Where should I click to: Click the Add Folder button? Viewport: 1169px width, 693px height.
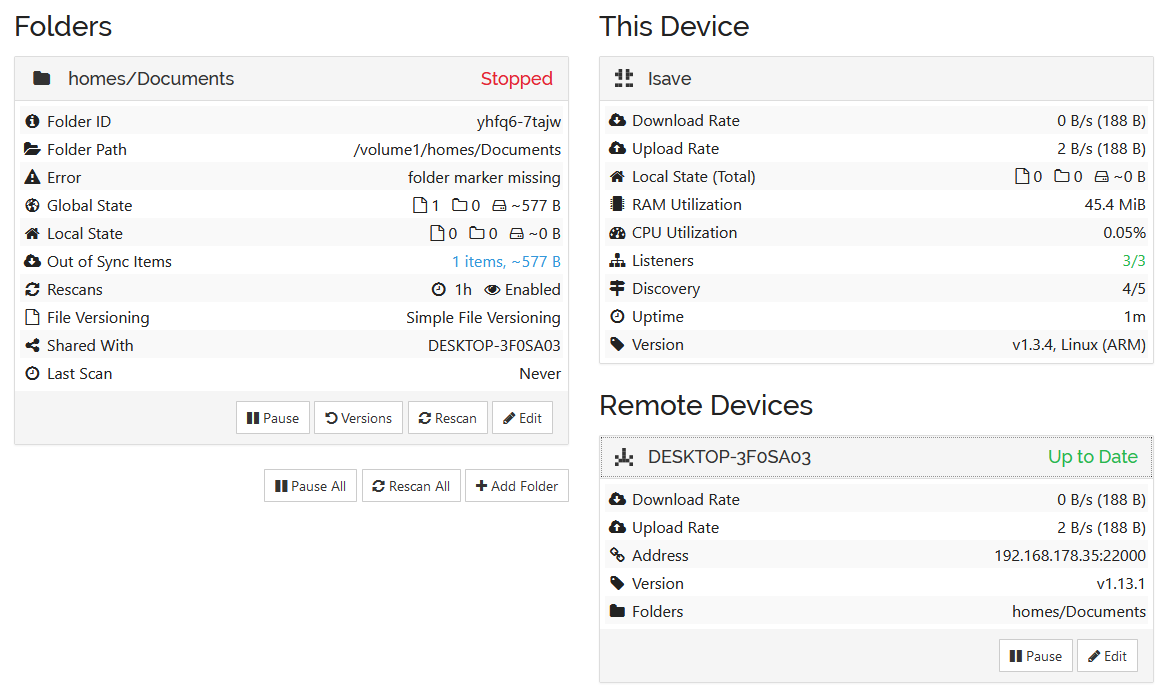(517, 486)
